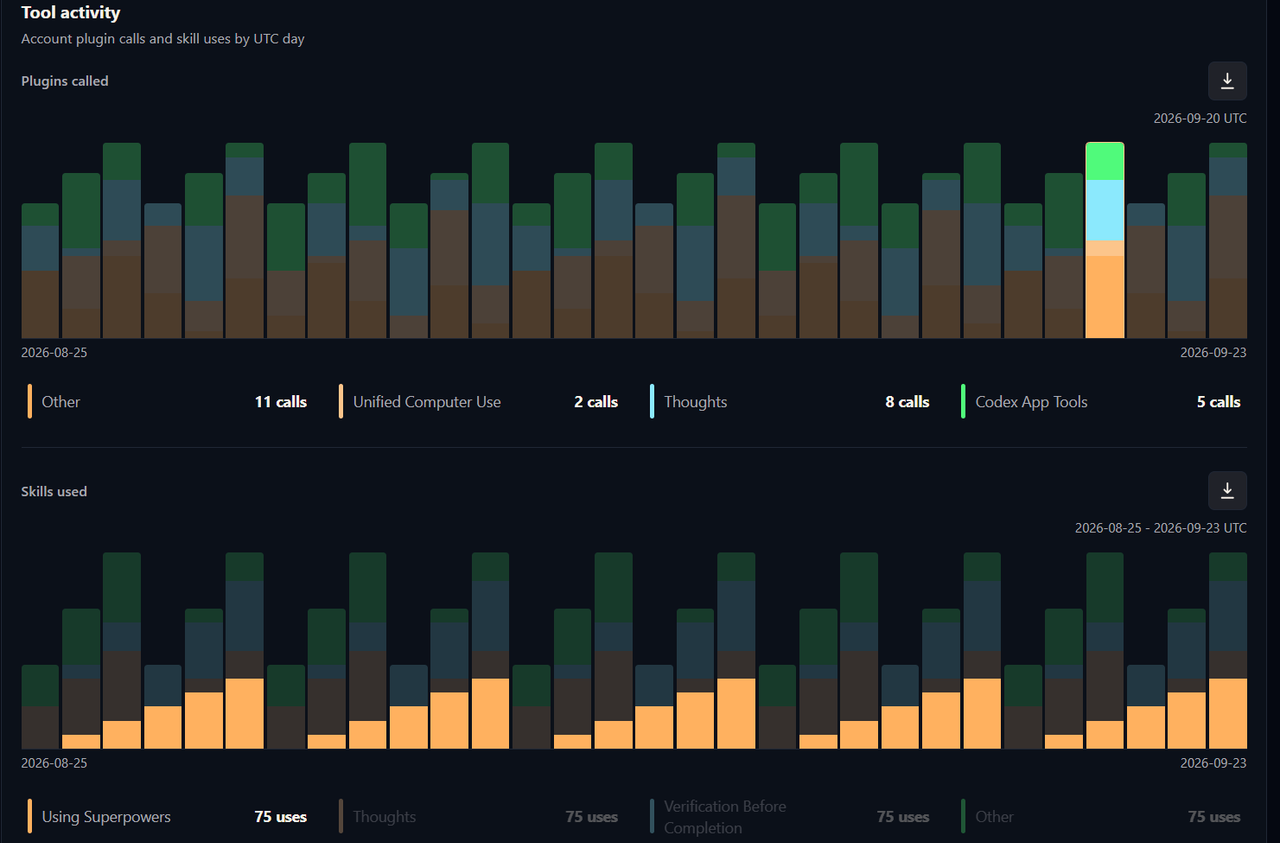Image resolution: width=1280 pixels, height=843 pixels.
Task: Toggle the Codex App Tools legend entry
Action: [x=1101, y=402]
